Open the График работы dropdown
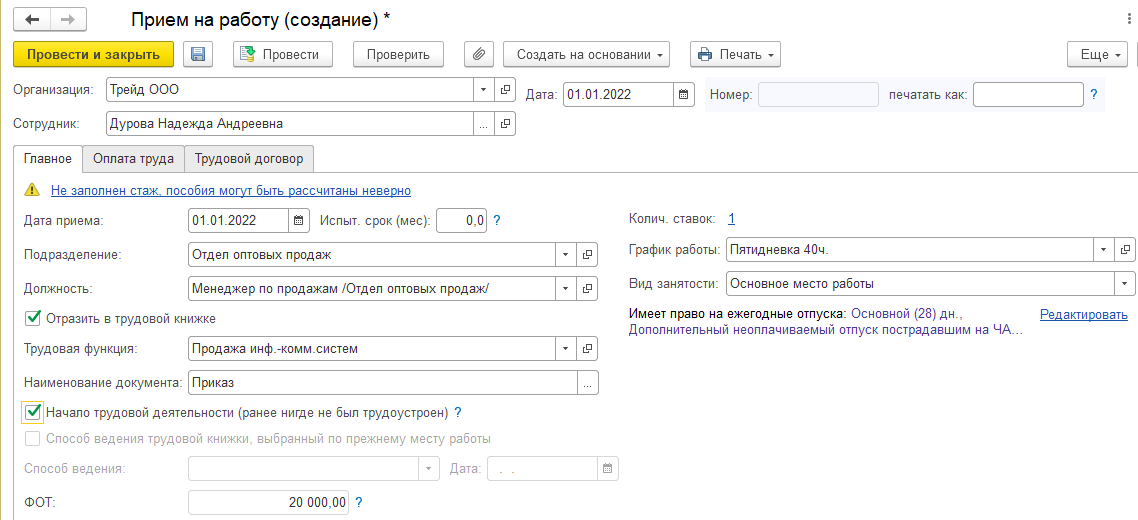 [x=1104, y=249]
